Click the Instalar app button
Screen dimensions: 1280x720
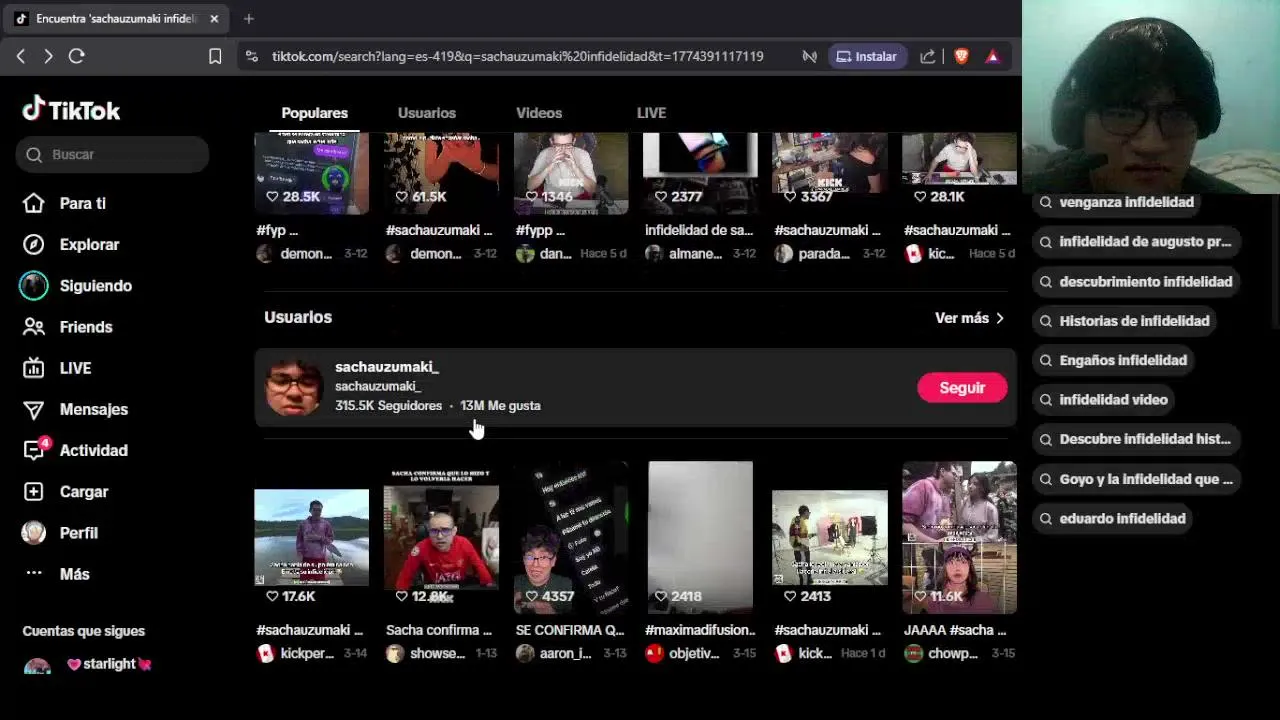[867, 56]
